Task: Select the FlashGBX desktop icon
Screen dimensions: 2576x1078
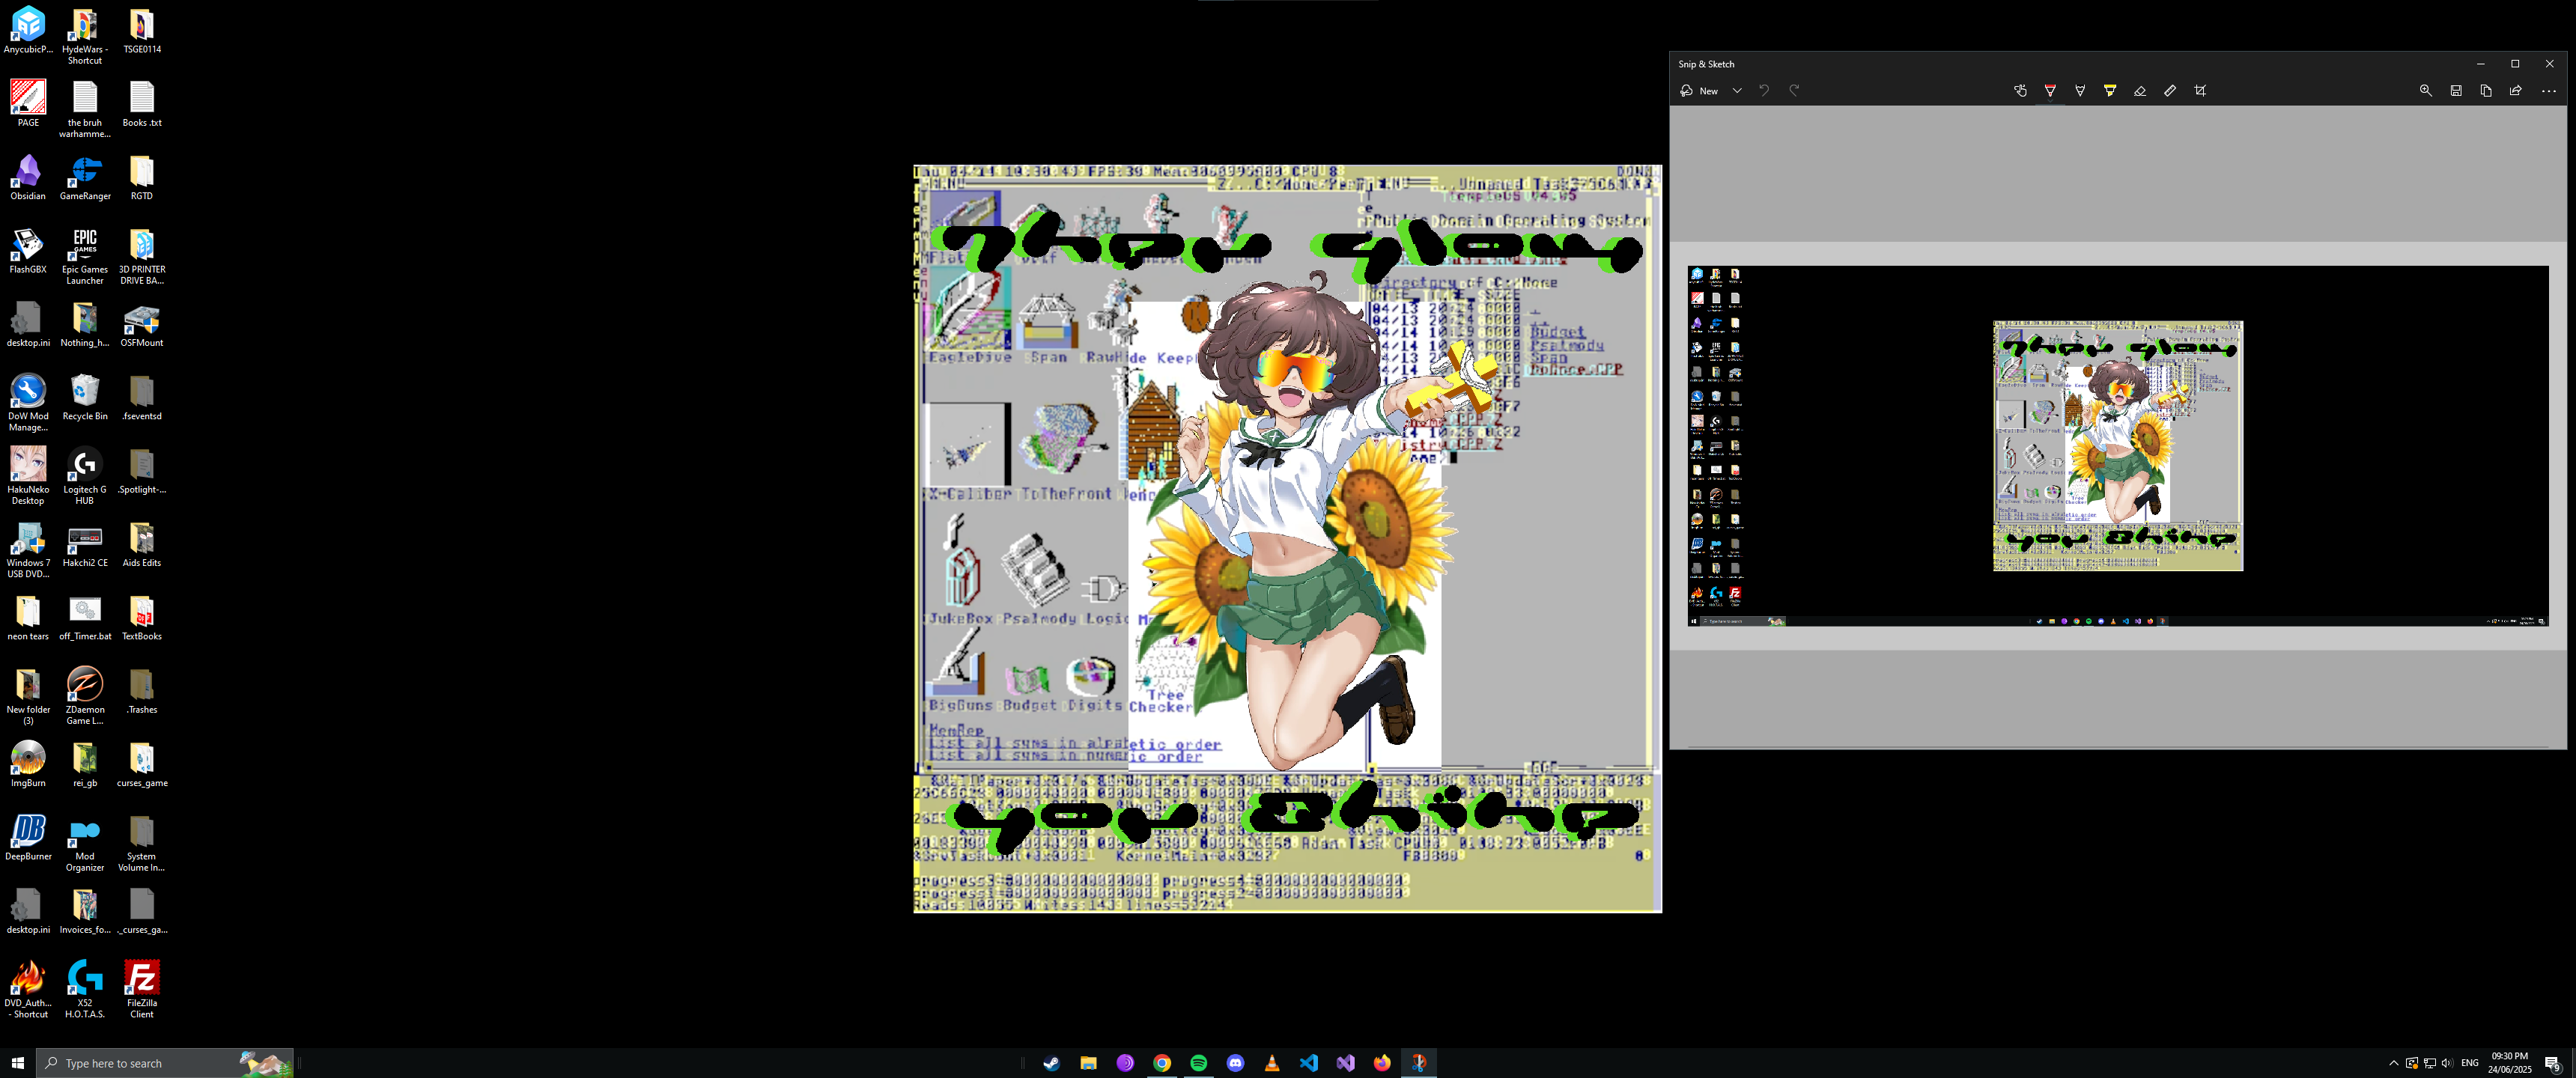Action: tap(28, 251)
